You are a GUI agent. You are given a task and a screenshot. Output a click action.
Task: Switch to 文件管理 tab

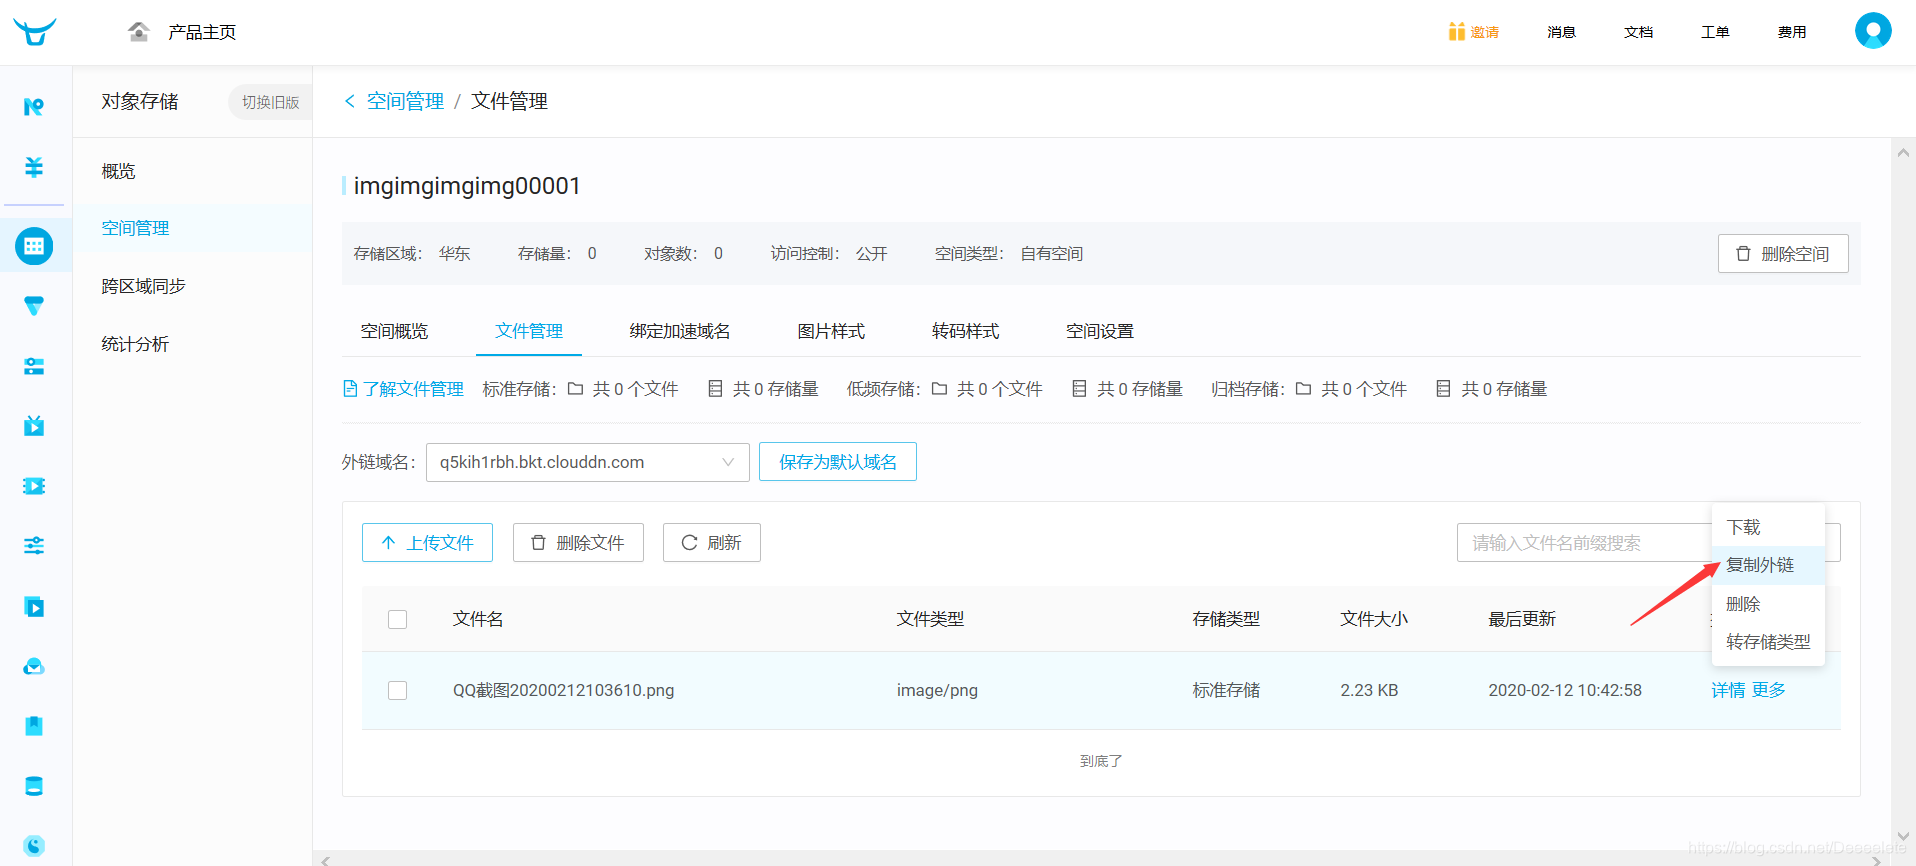coord(529,331)
